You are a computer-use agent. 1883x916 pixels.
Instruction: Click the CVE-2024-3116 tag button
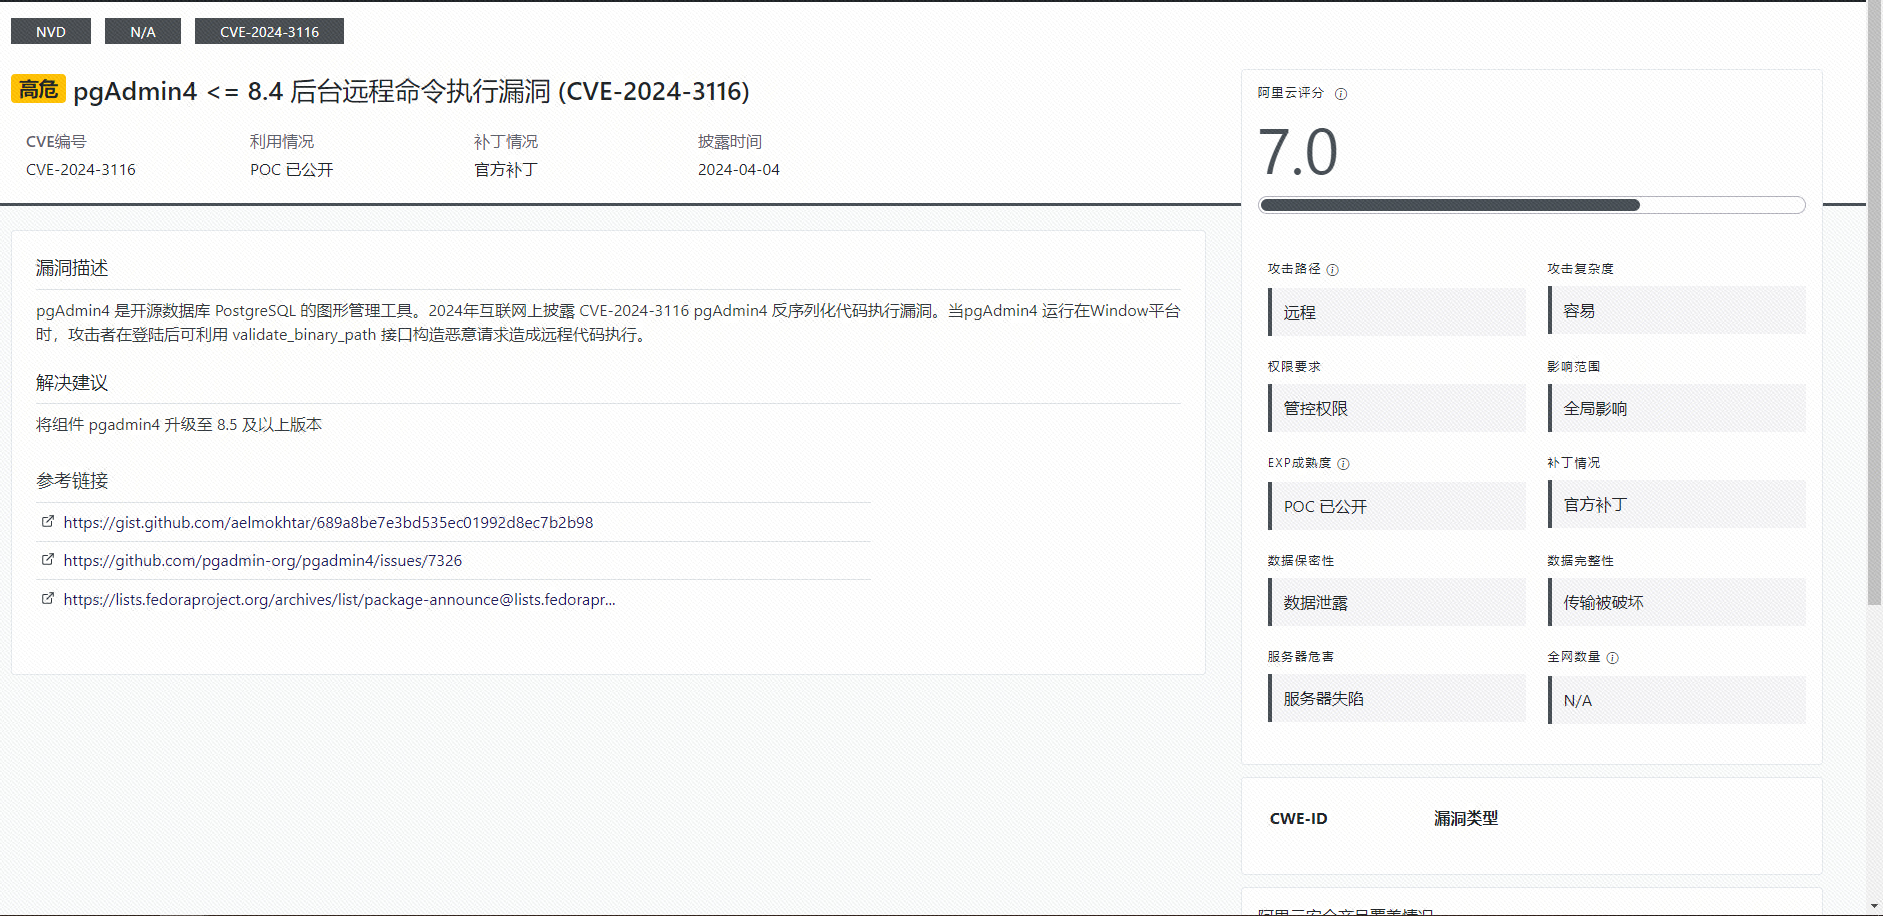(269, 32)
